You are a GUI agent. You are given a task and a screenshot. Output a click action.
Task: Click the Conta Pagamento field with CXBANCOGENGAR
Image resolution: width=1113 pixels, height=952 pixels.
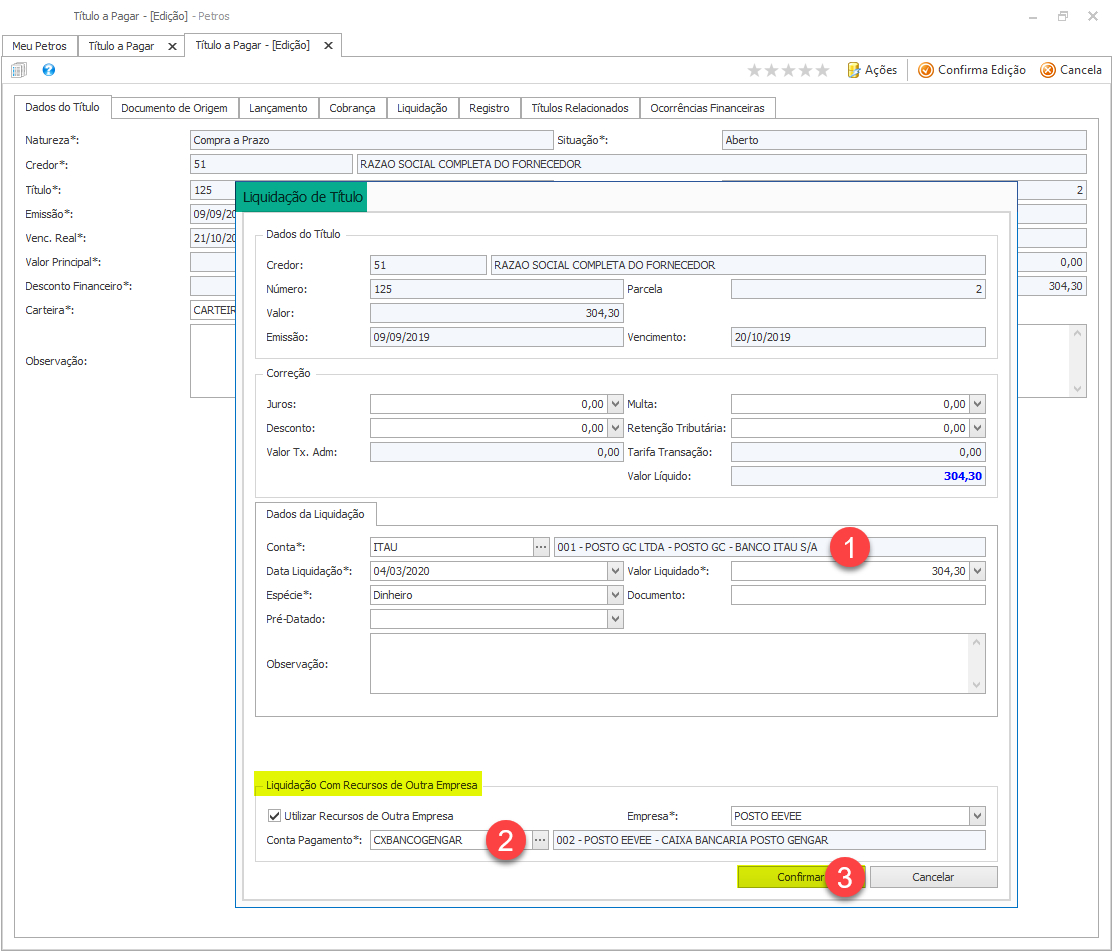[x=451, y=840]
